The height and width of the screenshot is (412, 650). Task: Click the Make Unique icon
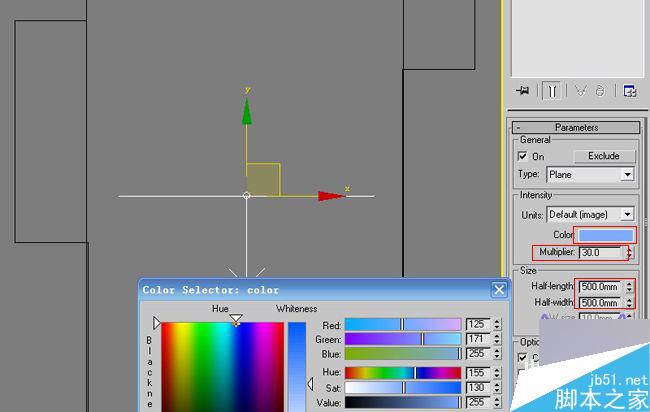pos(581,90)
